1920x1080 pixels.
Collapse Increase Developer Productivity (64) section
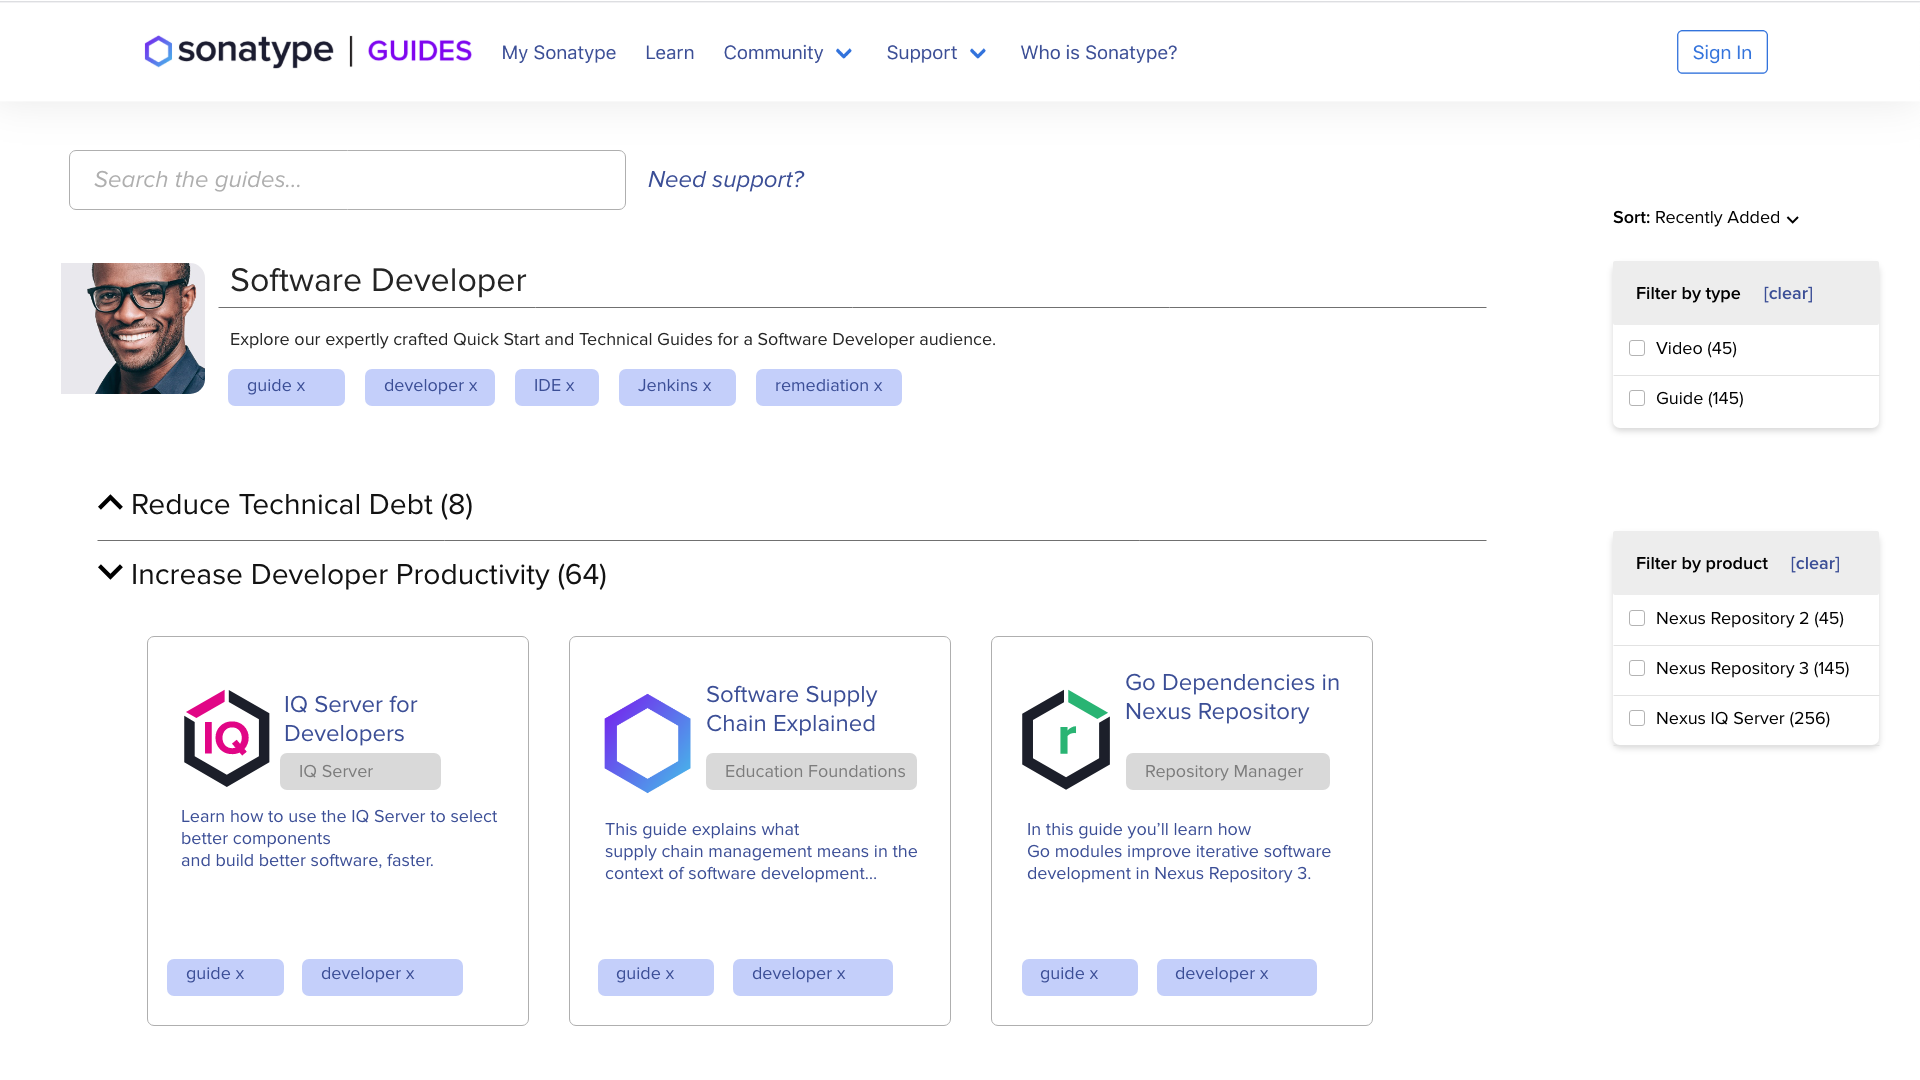click(110, 573)
